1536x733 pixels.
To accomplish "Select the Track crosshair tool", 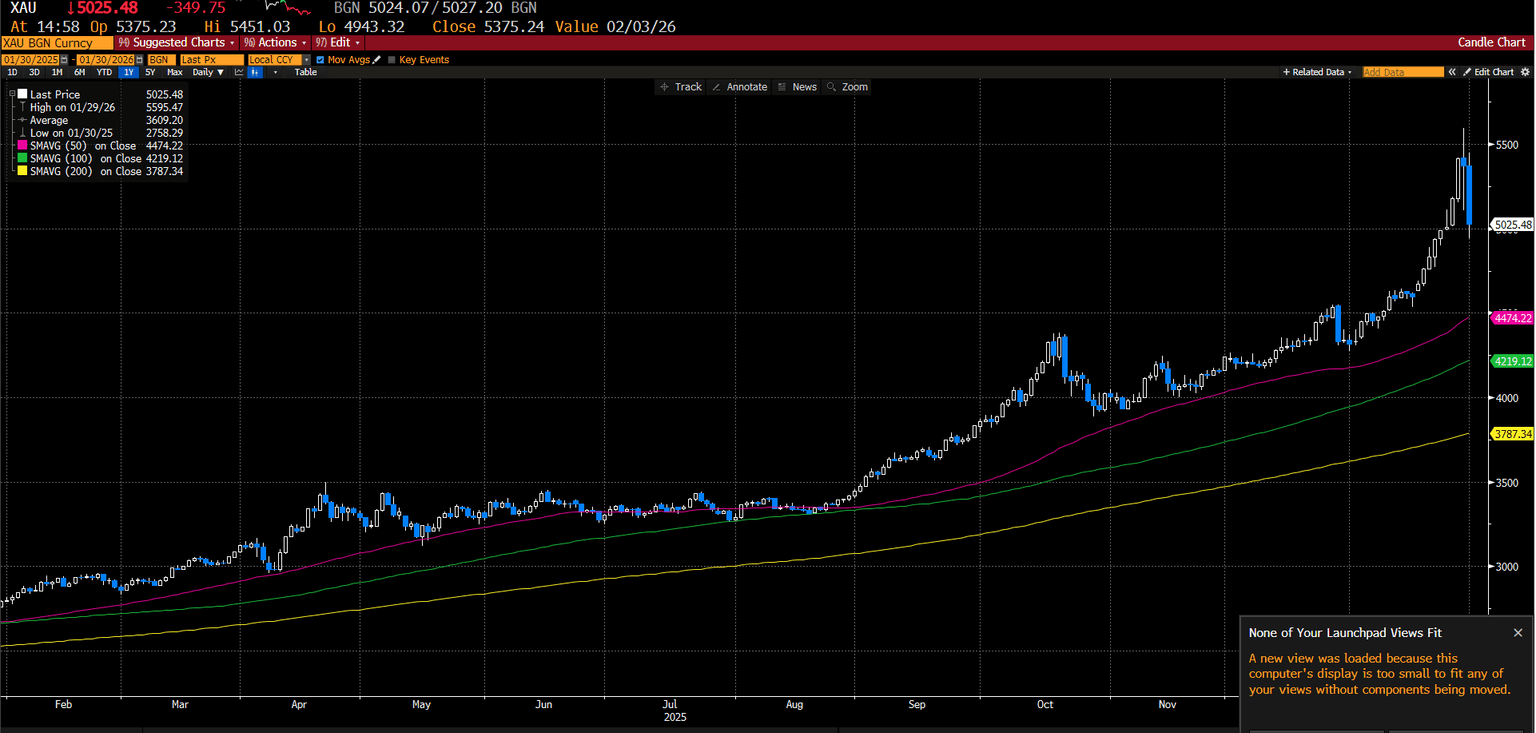I will tap(681, 87).
